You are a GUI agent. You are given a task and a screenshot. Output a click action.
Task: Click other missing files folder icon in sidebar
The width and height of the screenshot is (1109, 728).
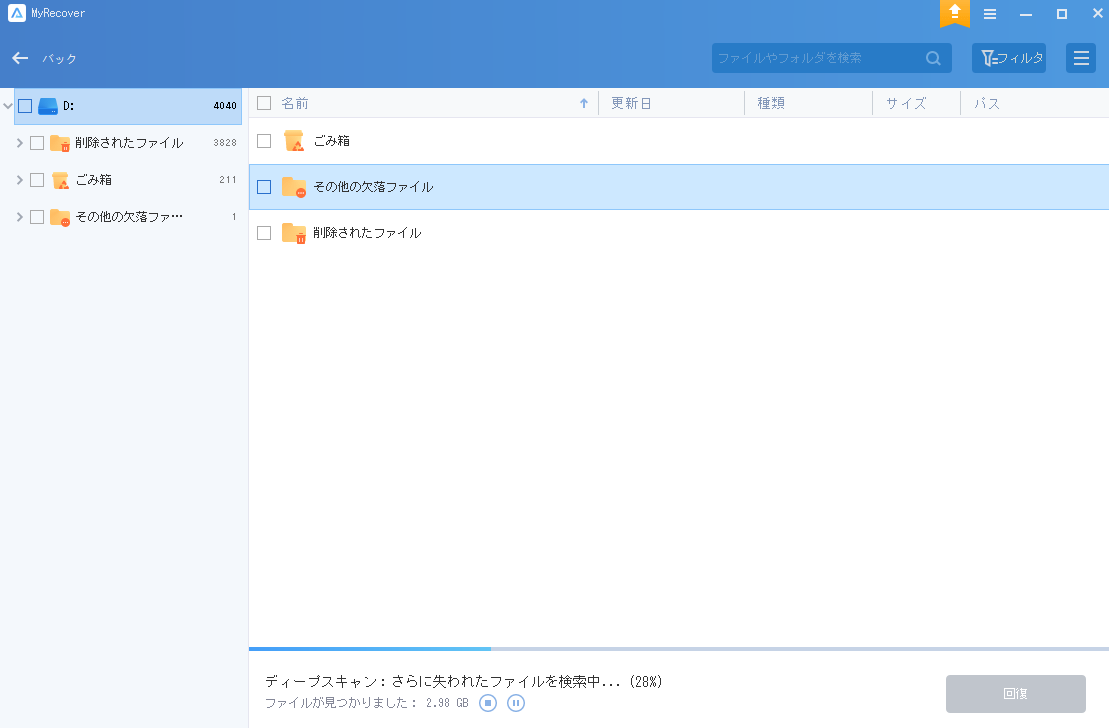(60, 216)
